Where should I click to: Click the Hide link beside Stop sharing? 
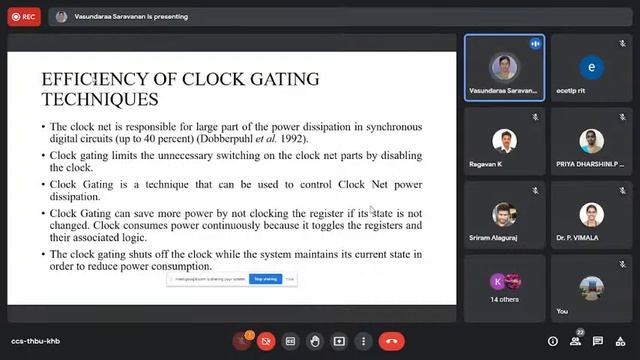pos(290,279)
